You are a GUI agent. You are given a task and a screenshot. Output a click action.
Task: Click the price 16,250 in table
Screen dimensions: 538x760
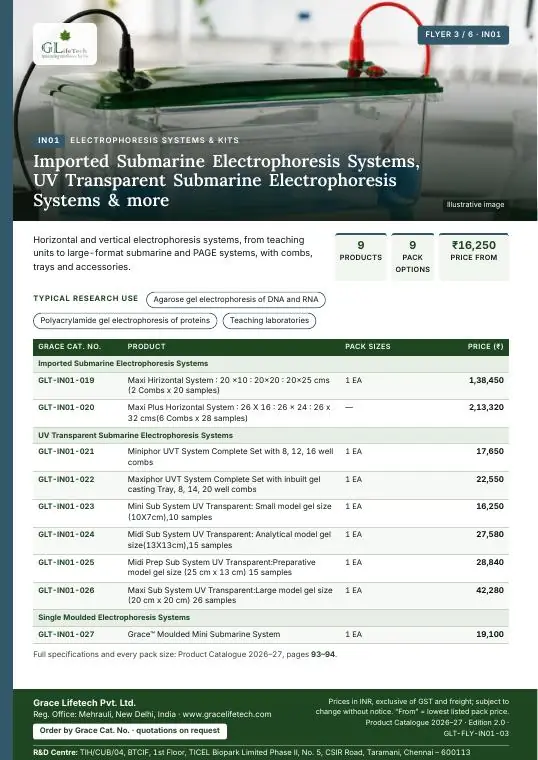click(x=490, y=507)
